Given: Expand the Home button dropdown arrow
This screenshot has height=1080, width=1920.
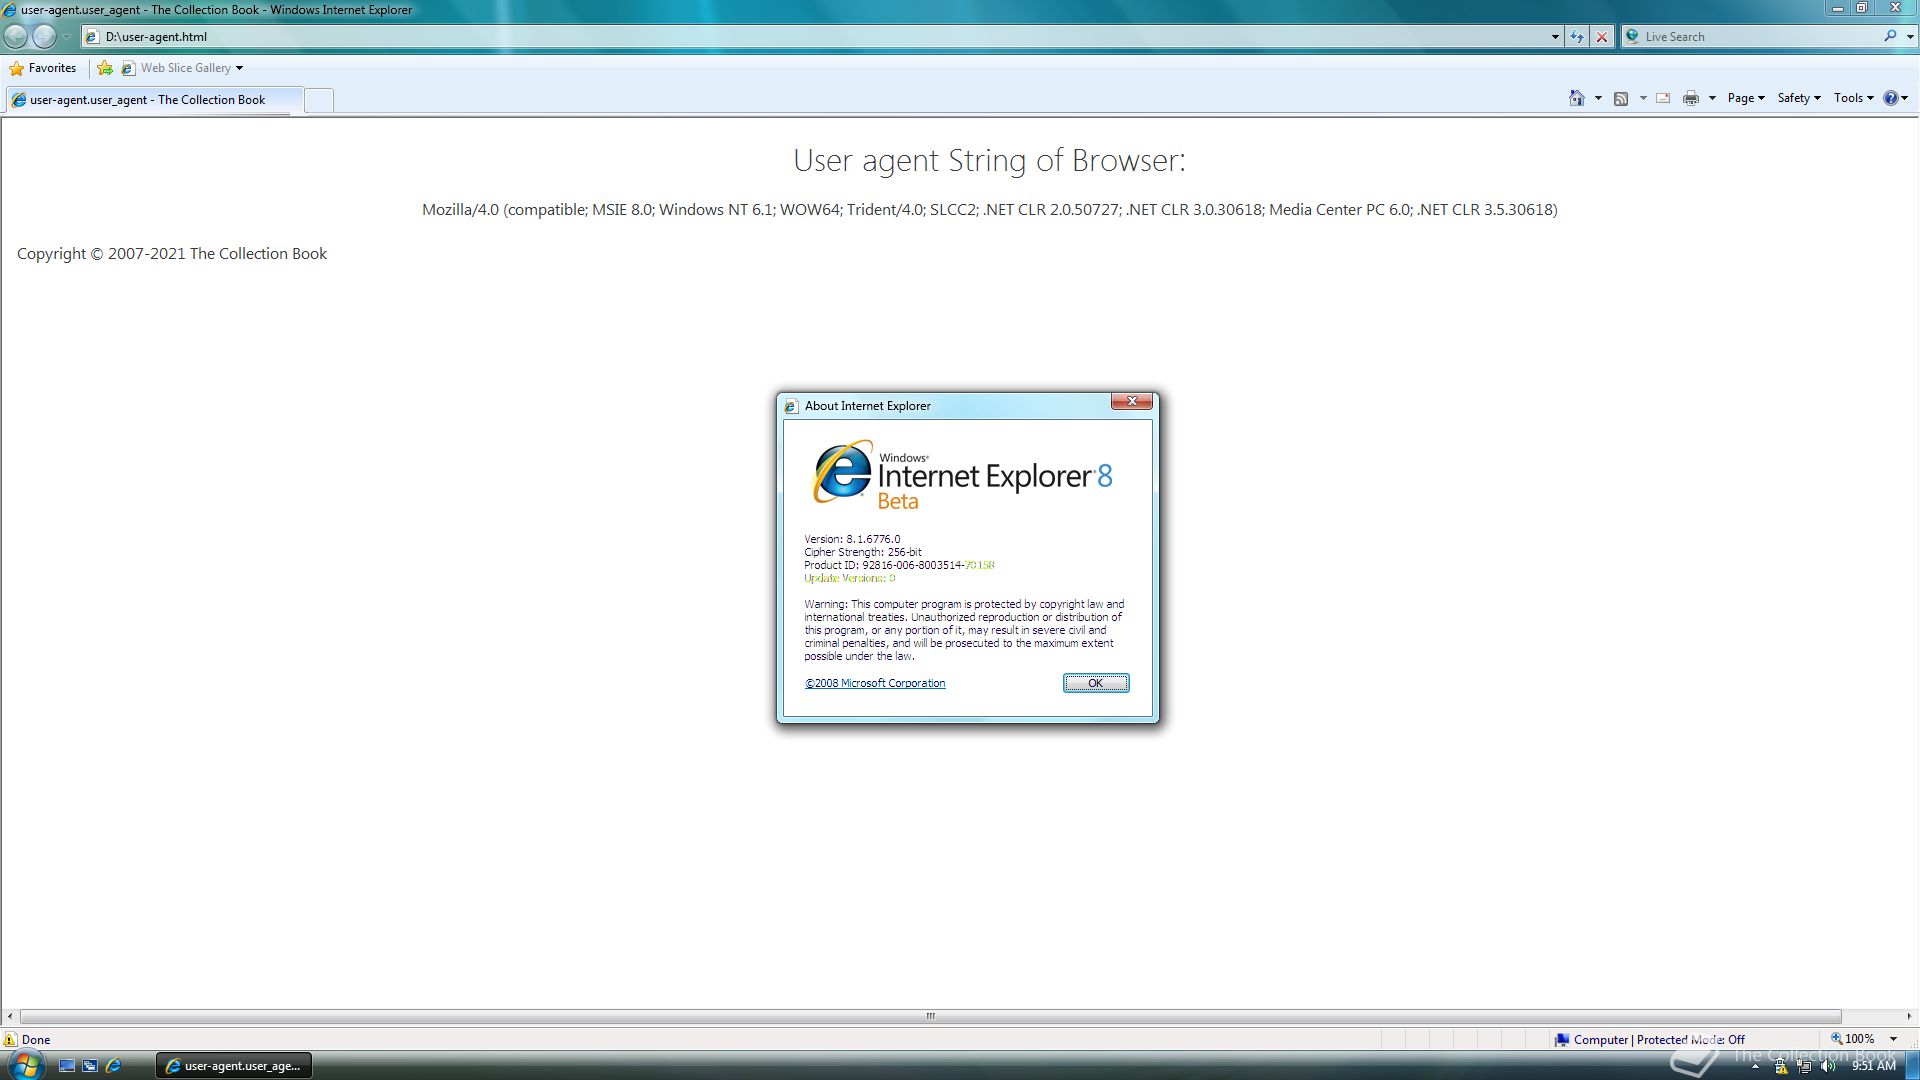Looking at the screenshot, I should [1598, 98].
